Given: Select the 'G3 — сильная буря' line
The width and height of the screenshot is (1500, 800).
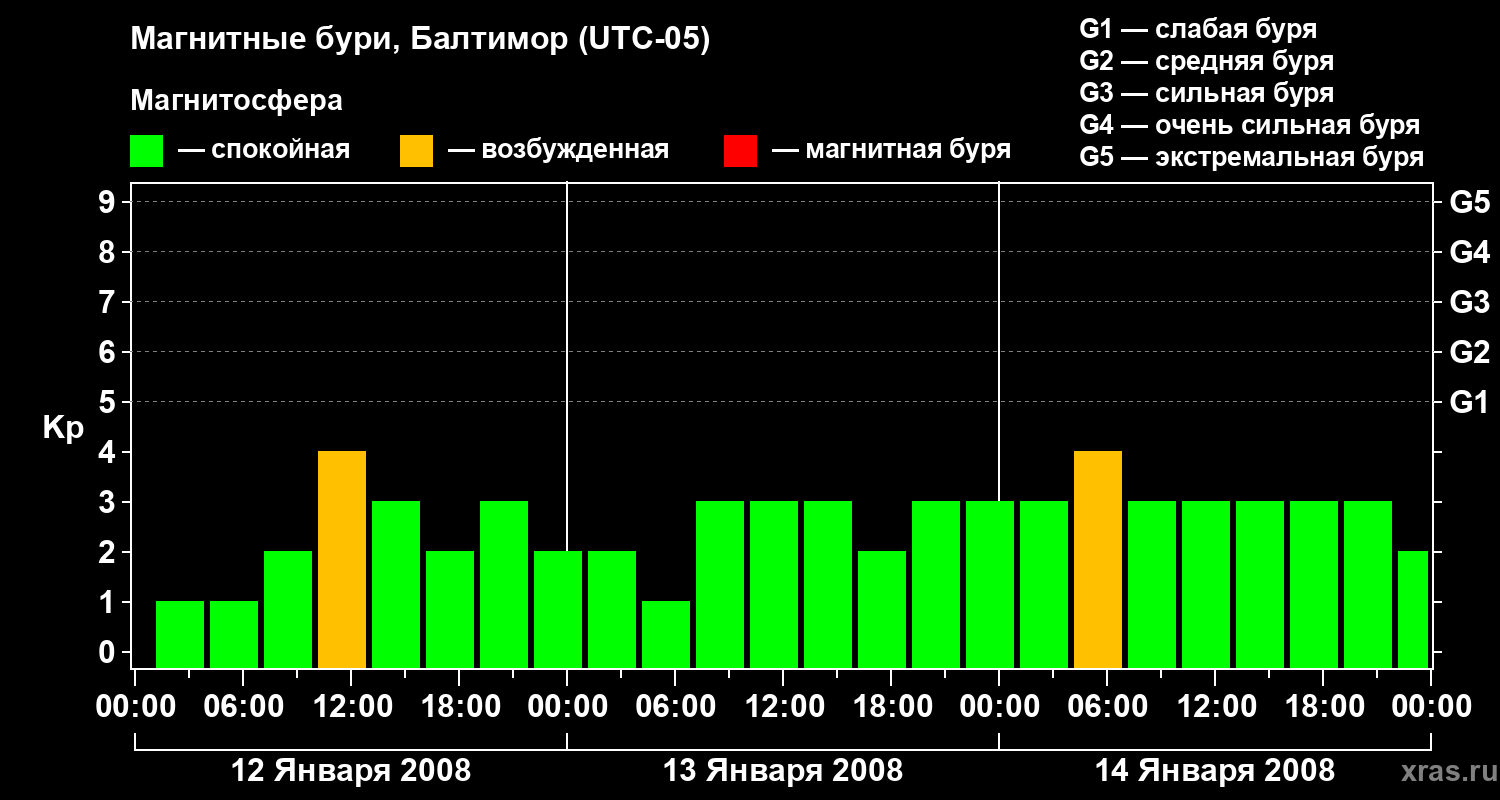Looking at the screenshot, I should [1206, 93].
